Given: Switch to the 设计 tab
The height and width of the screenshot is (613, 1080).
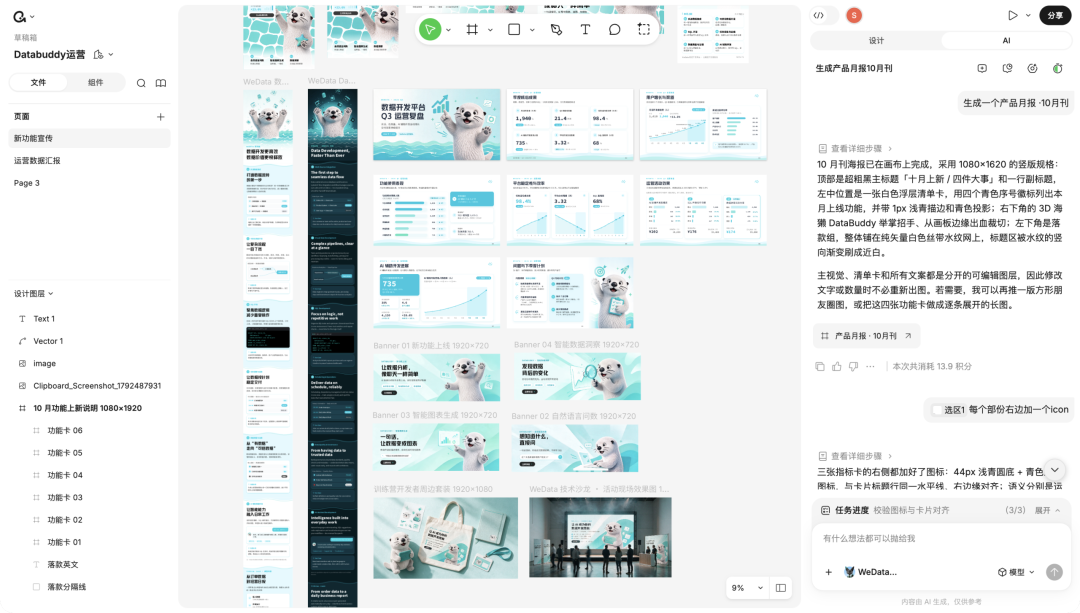Looking at the screenshot, I should click(876, 41).
